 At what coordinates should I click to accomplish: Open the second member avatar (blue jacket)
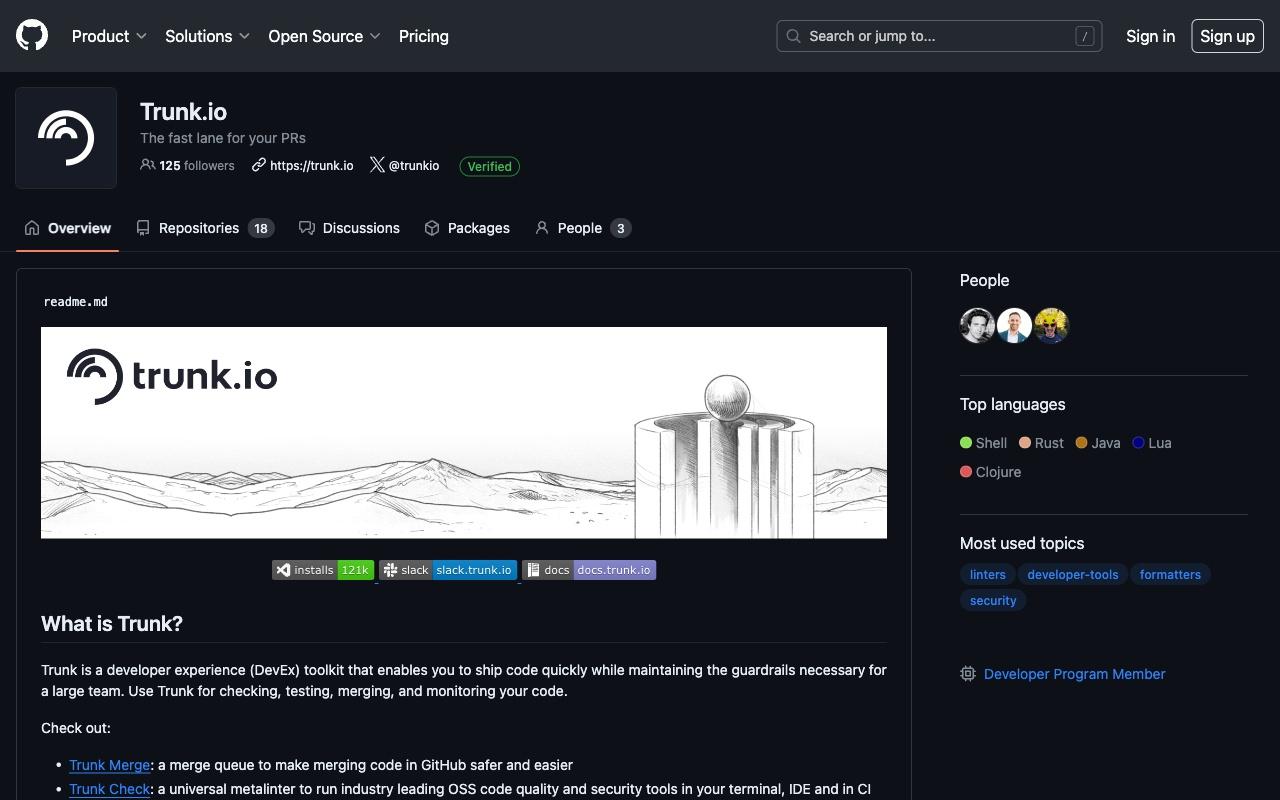pos(1014,326)
